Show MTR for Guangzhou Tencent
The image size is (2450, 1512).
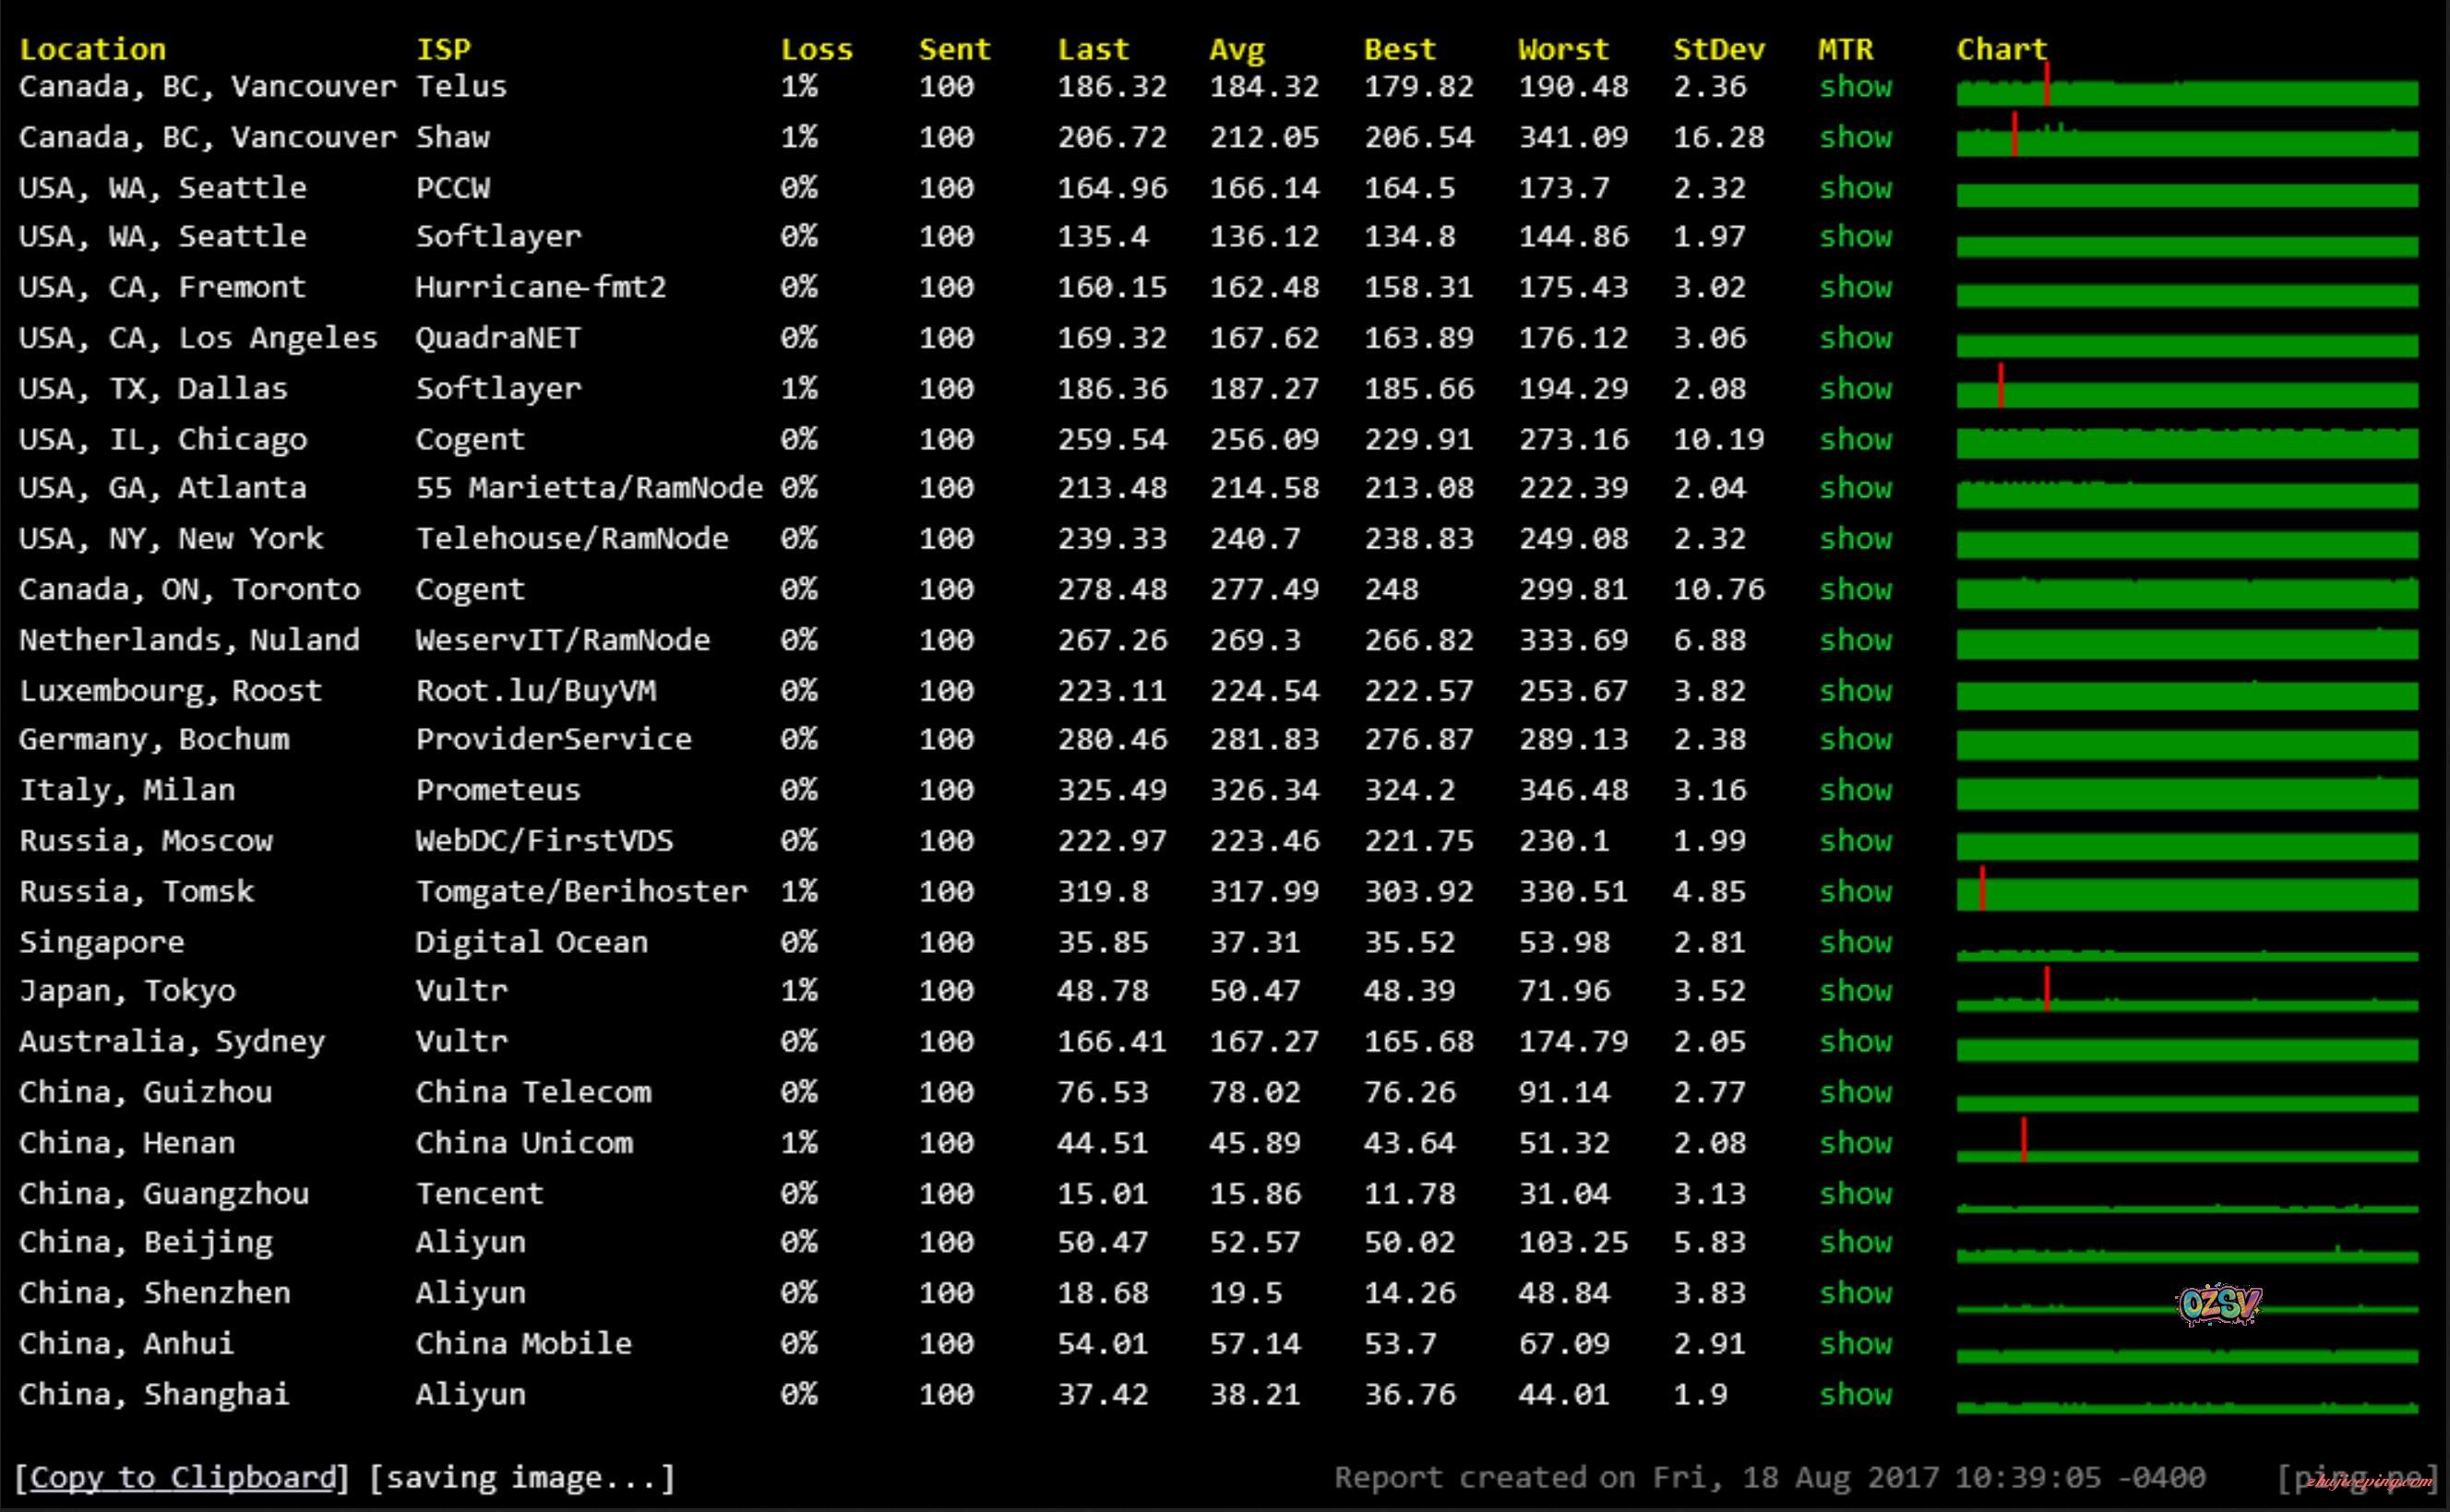click(x=1855, y=1193)
